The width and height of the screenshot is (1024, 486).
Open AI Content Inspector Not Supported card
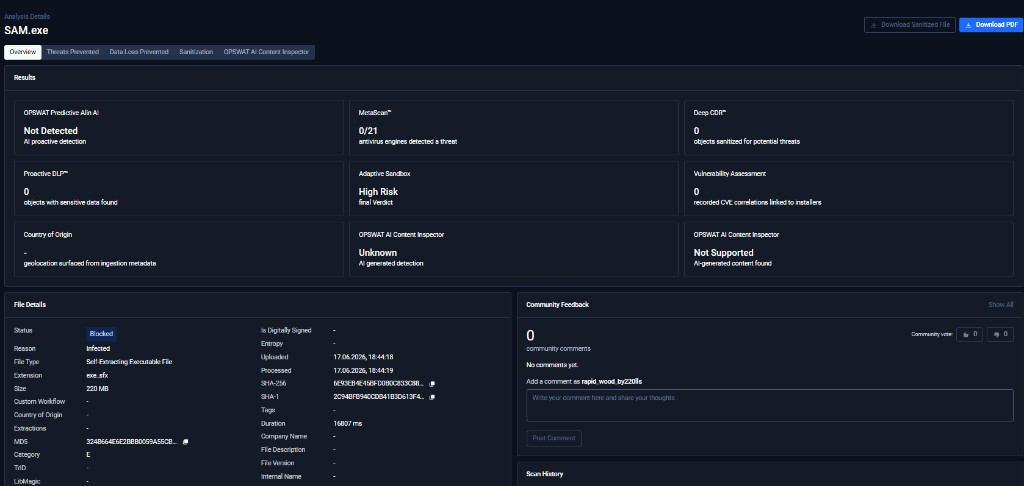[849, 250]
